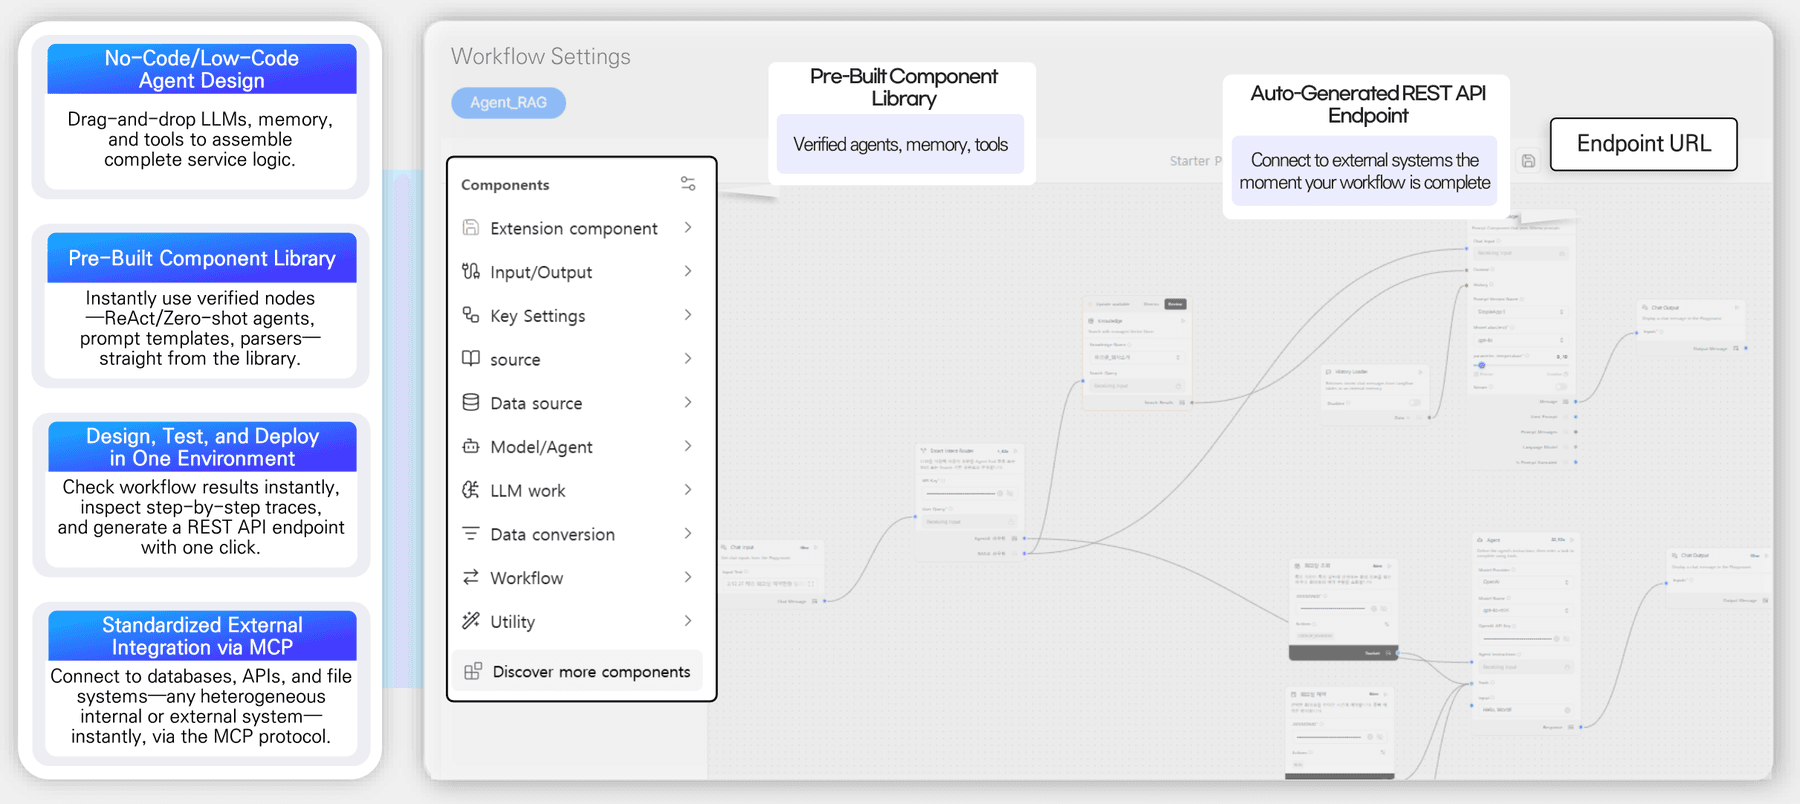Viewport: 1800px width, 804px height.
Task: Click the Workflow Settings title
Action: 541,56
